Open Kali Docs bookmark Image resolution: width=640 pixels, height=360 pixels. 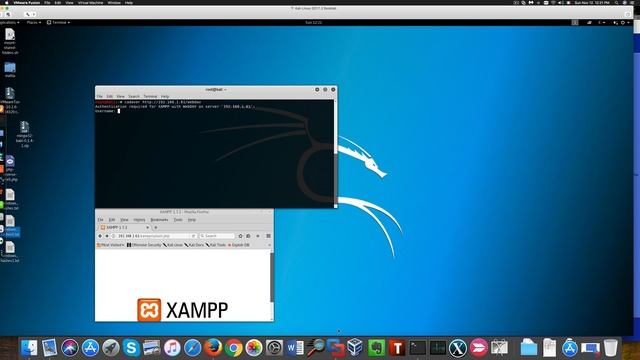[194, 245]
